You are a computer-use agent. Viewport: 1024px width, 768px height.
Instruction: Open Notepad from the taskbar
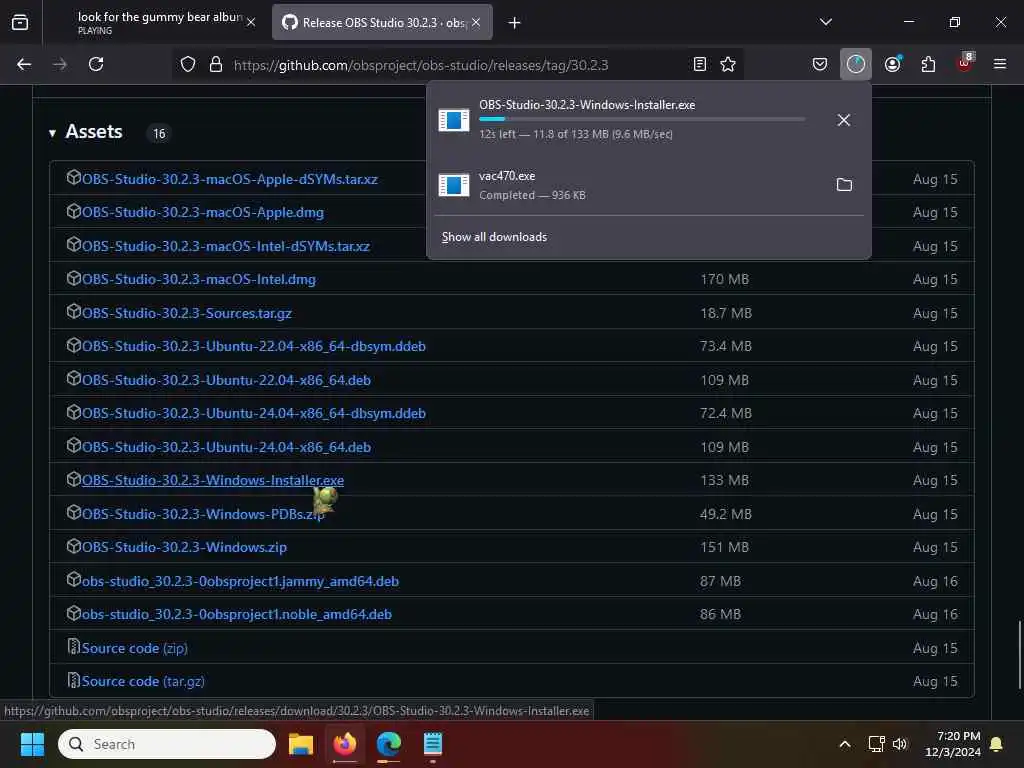pyautogui.click(x=432, y=744)
